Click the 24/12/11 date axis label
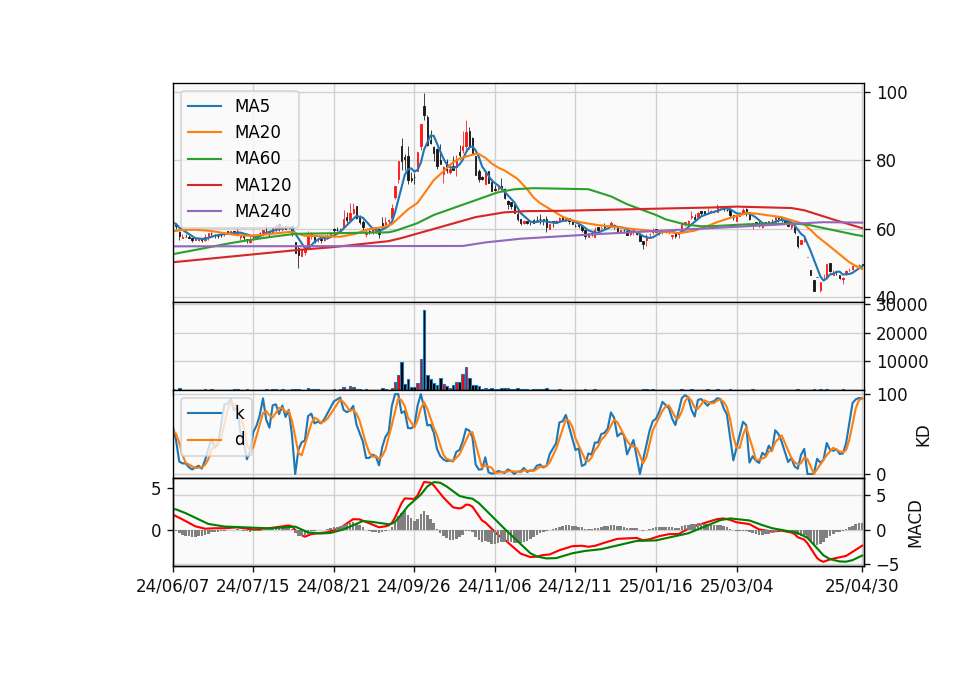Viewport: 960px width, 690px height. (575, 586)
